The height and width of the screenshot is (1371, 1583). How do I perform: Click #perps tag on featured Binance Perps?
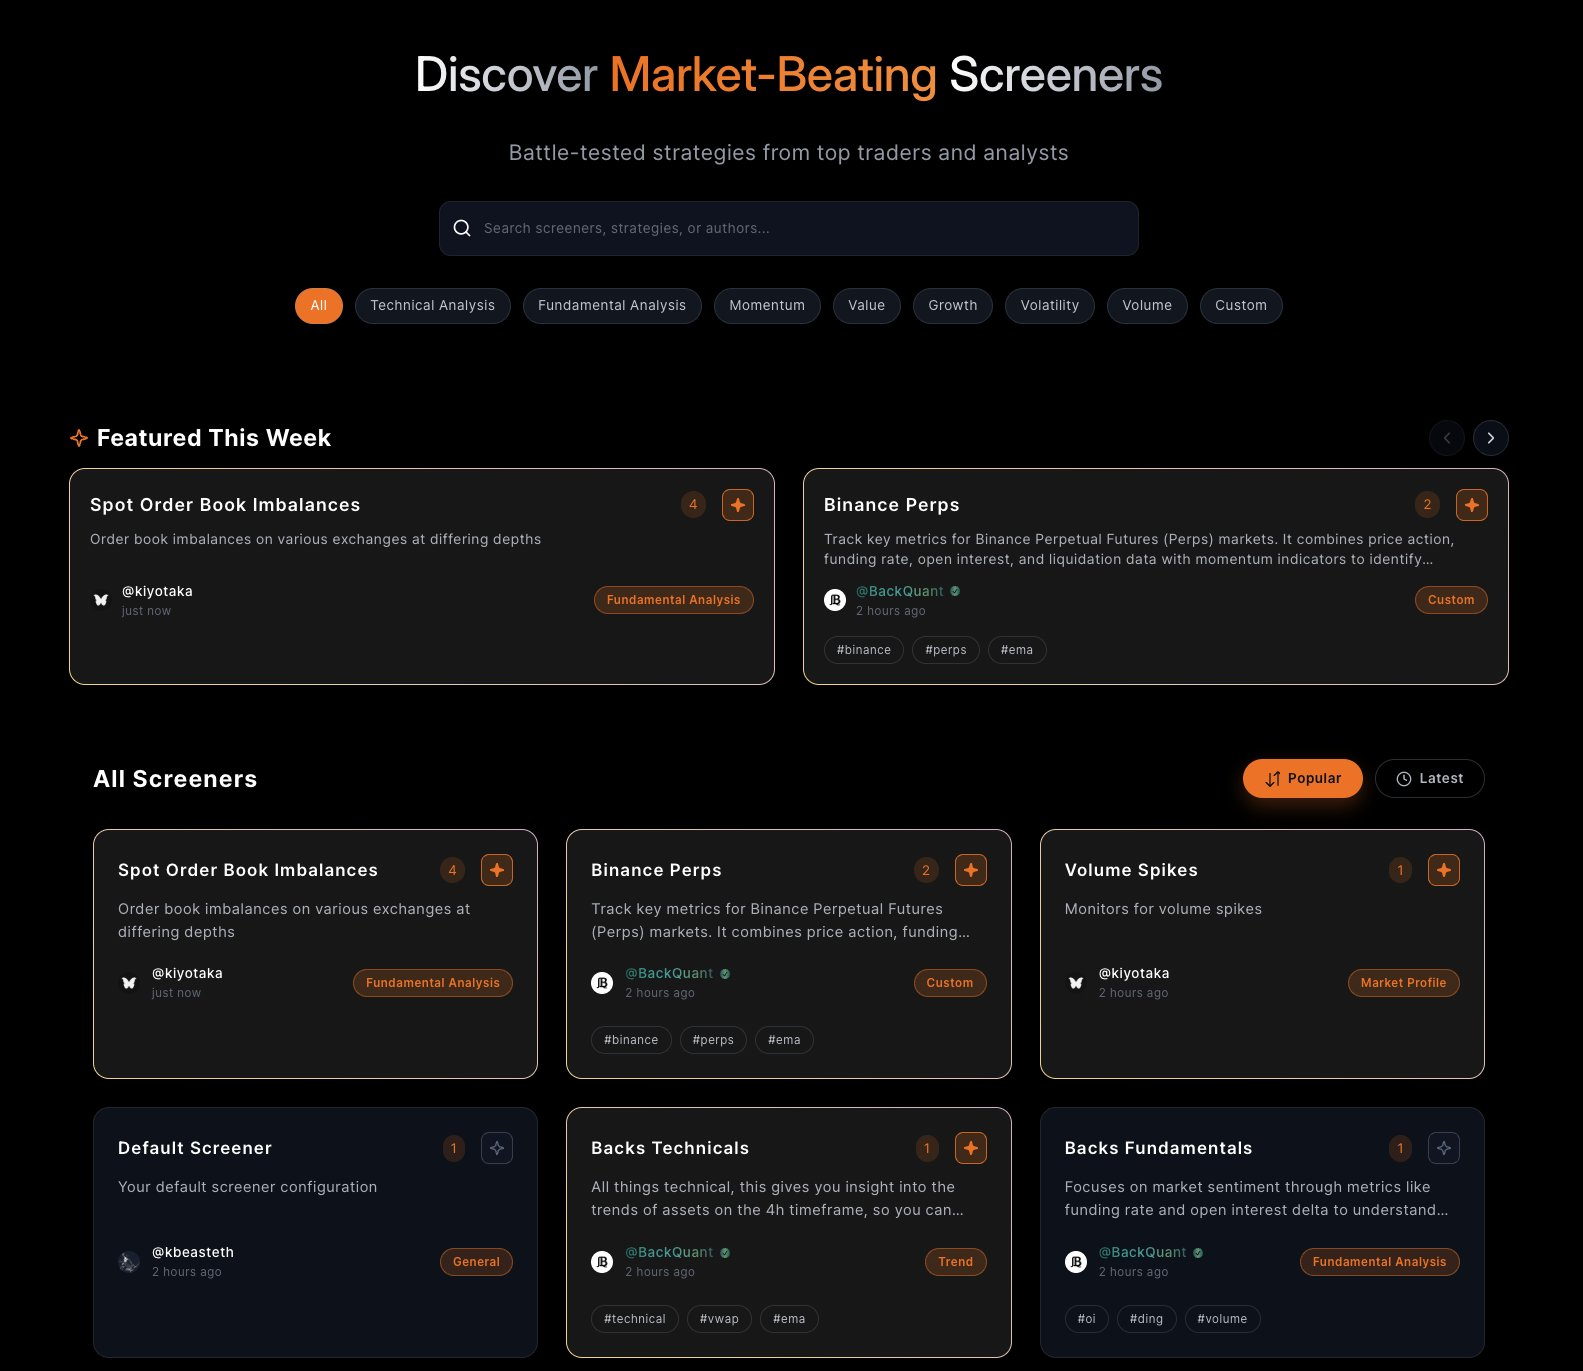click(946, 650)
